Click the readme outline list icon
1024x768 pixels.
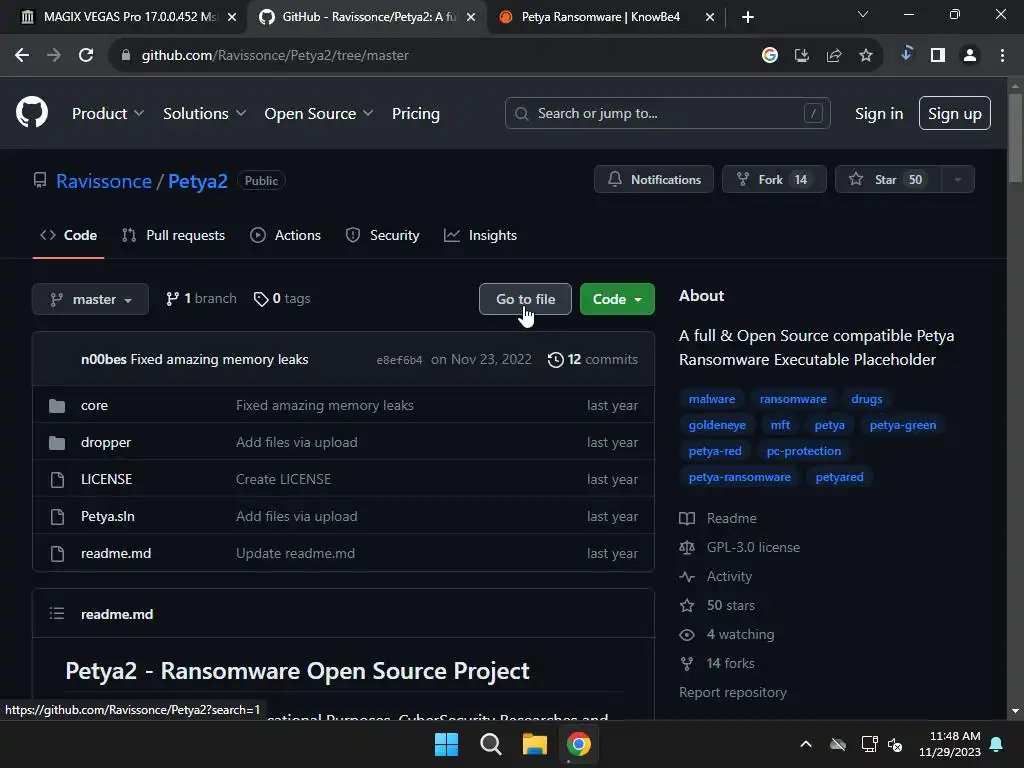click(57, 614)
